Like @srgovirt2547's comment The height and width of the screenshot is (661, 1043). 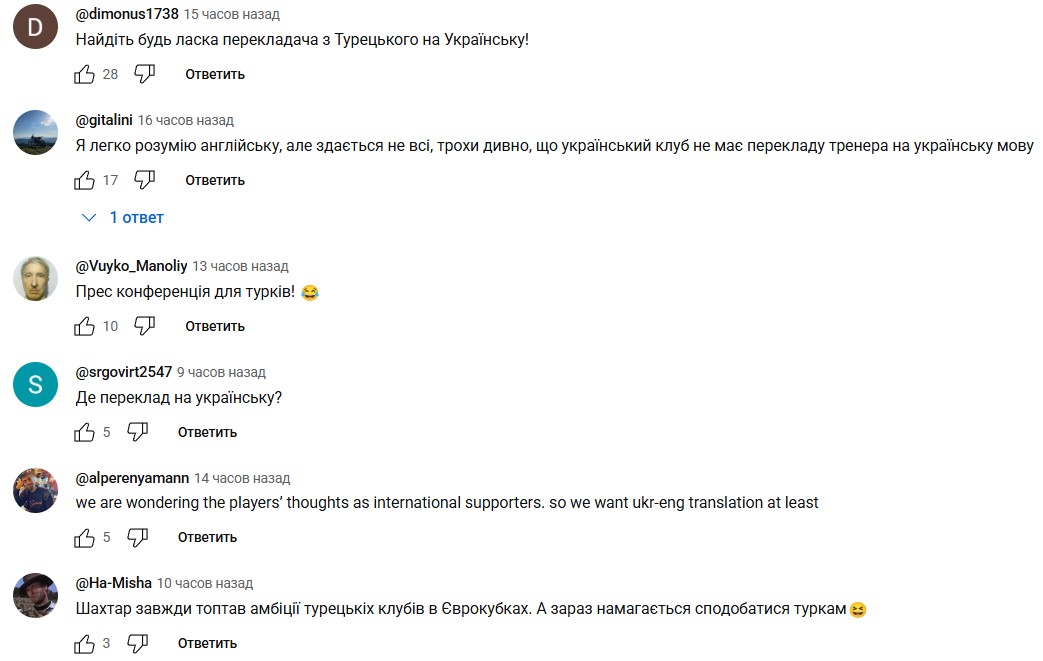point(86,432)
